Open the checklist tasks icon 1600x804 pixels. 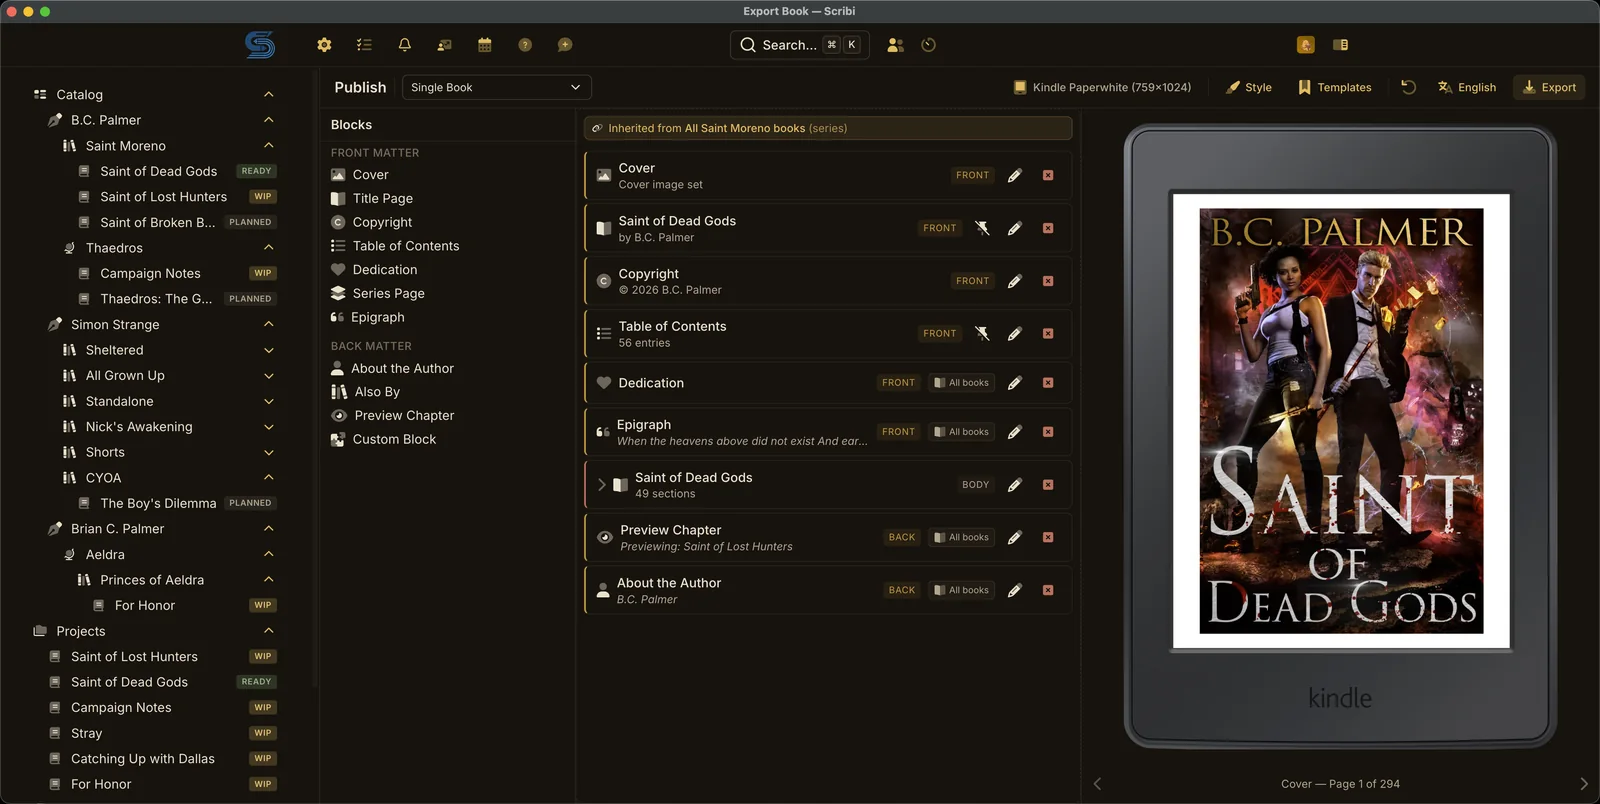click(364, 45)
